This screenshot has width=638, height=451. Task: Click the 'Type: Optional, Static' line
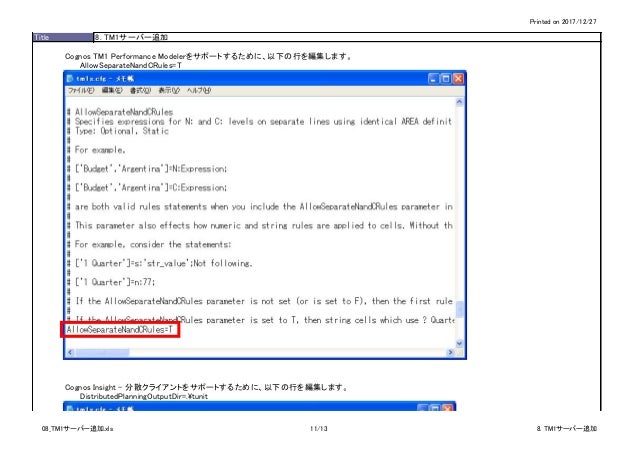click(118, 131)
